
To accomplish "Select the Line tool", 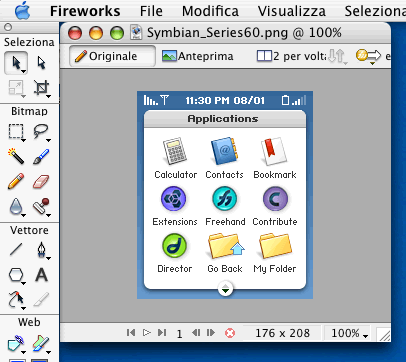I will point(16,250).
